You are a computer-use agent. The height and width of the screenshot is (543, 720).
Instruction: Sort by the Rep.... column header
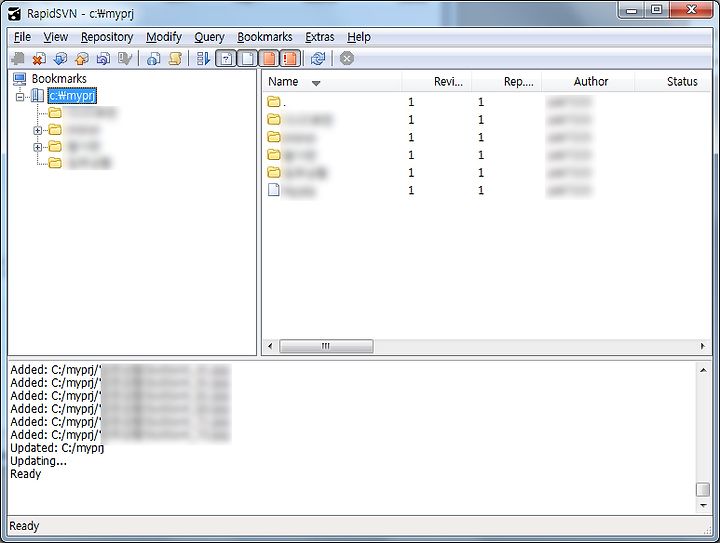coord(506,82)
